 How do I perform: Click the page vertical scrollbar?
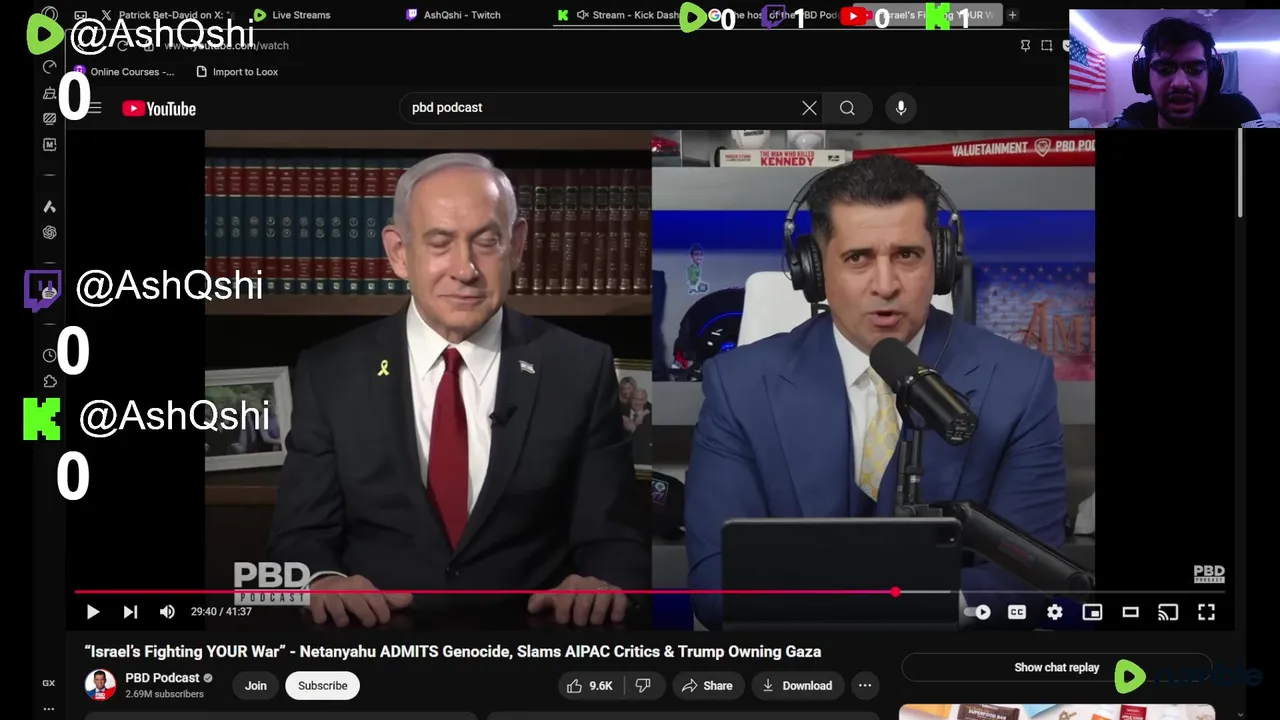1241,172
